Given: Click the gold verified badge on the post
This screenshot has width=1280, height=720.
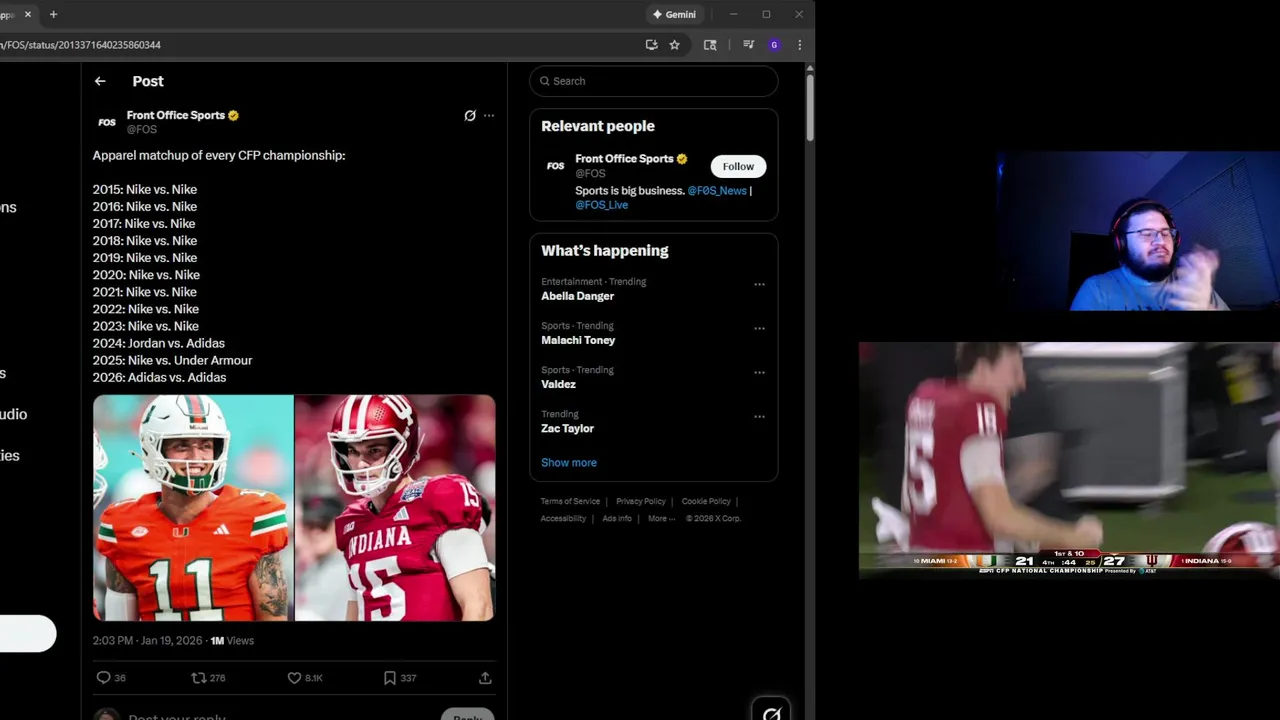Looking at the screenshot, I should (x=233, y=116).
